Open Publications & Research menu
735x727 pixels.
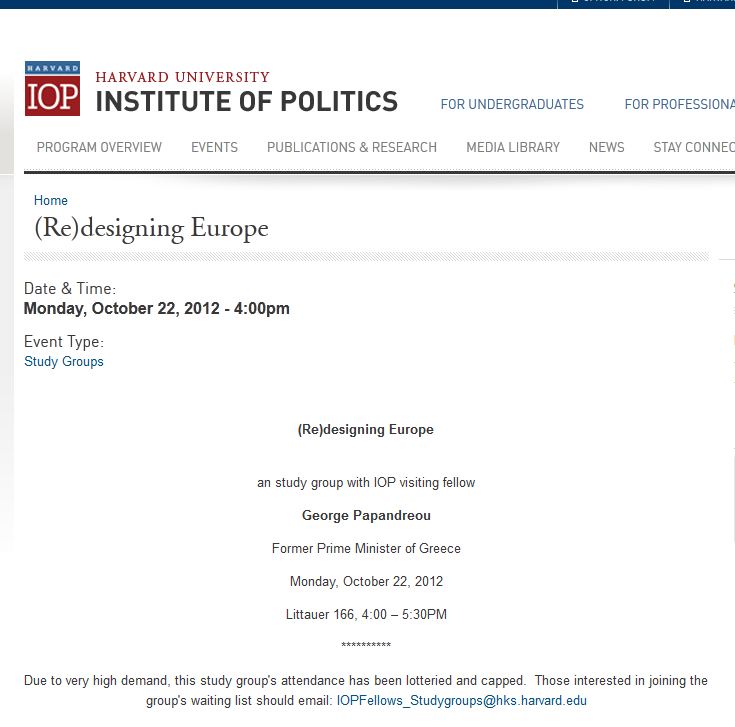tap(351, 147)
